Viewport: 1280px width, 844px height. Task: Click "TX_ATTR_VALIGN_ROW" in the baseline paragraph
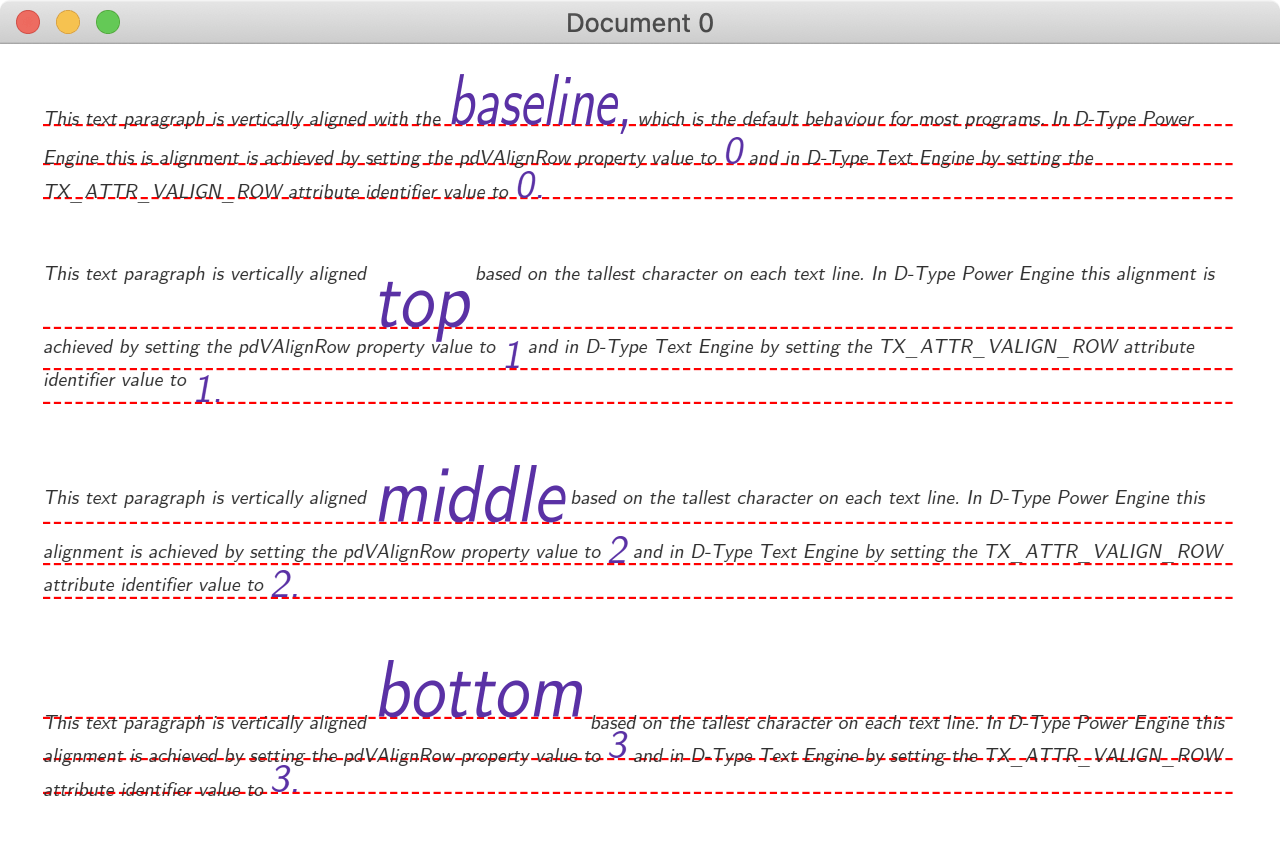165,192
